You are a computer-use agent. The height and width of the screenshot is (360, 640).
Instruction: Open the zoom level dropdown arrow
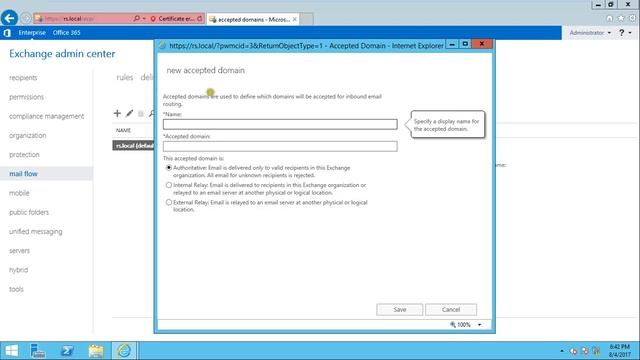tap(480, 325)
